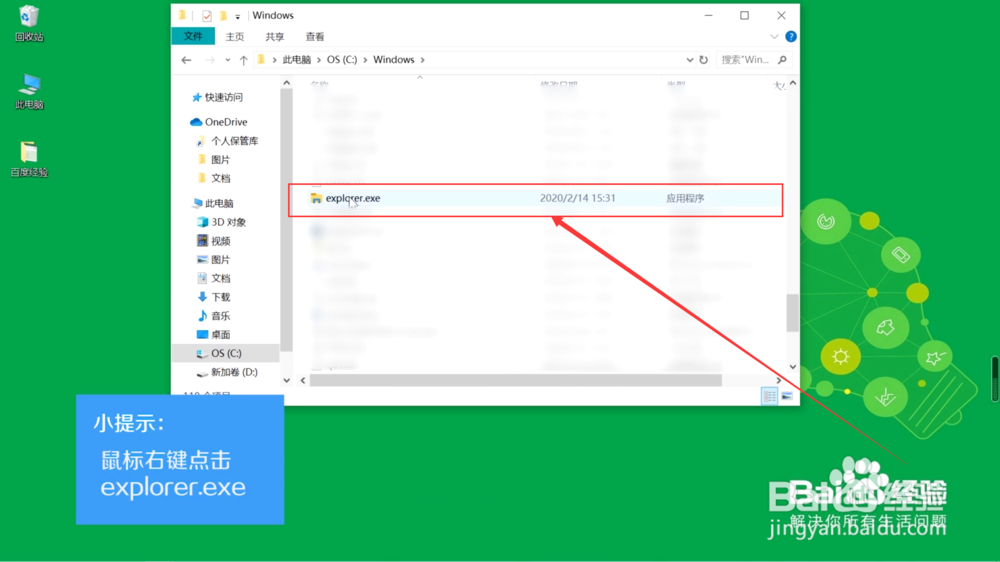Screen dimensions: 1000x562
Task: Select 此电脑 in the navigation pane
Action: [x=212, y=203]
